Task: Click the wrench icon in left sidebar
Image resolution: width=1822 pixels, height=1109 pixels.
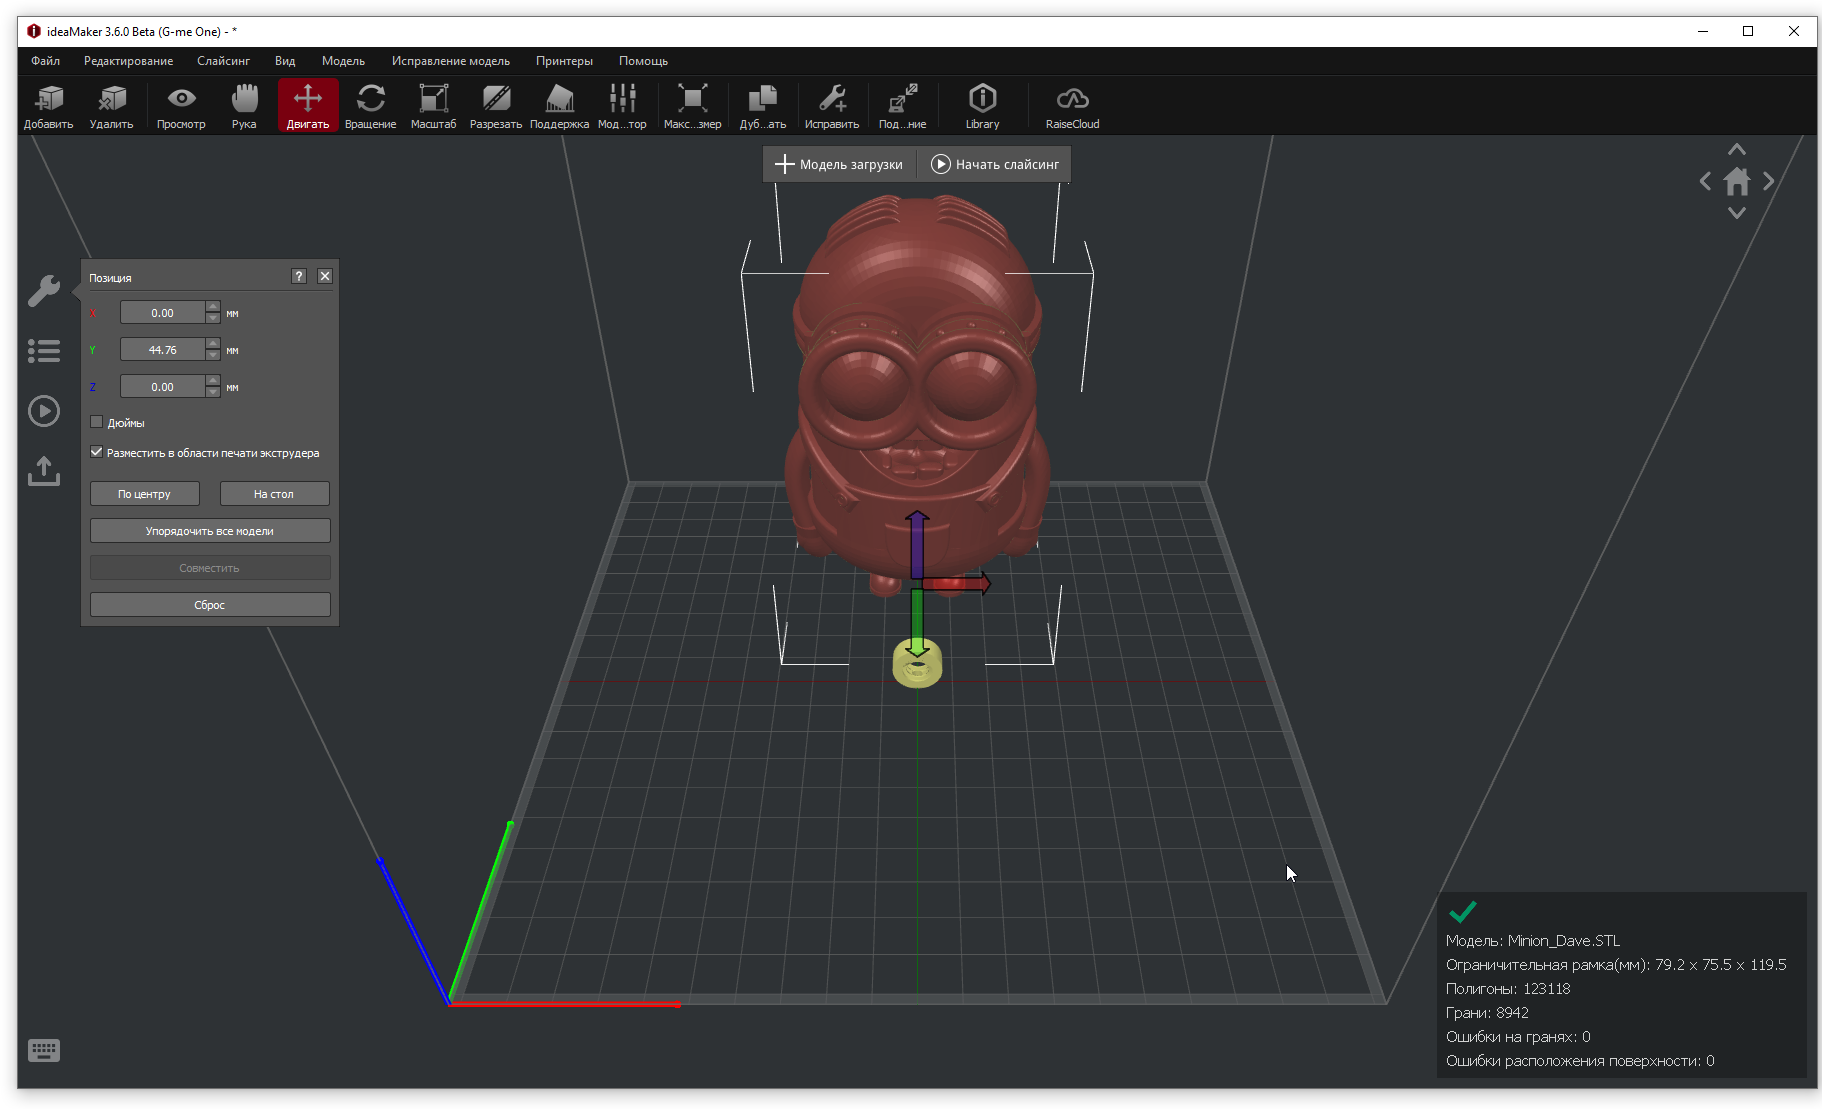Action: click(44, 291)
